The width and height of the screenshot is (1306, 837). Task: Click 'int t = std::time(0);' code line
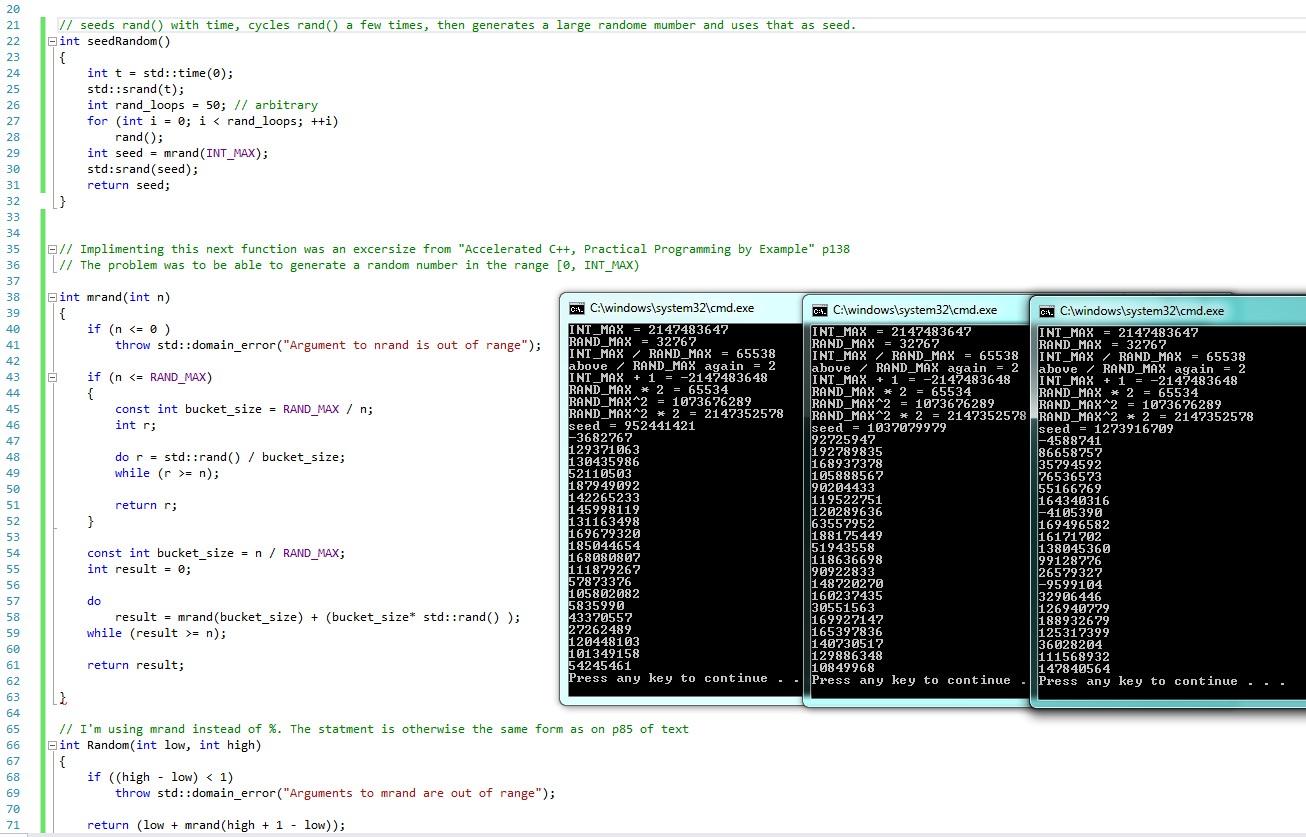coord(160,73)
